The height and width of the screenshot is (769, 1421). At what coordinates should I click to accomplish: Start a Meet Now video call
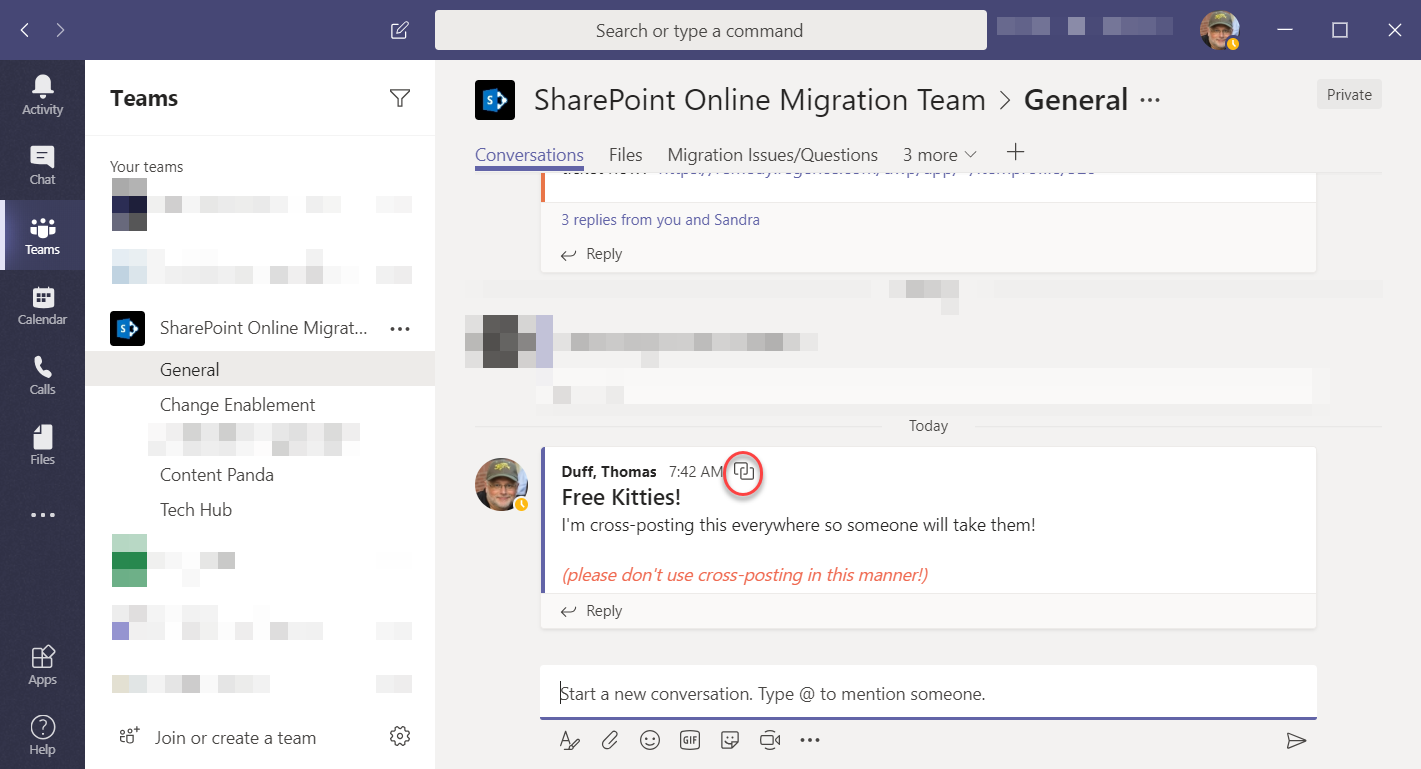[770, 740]
